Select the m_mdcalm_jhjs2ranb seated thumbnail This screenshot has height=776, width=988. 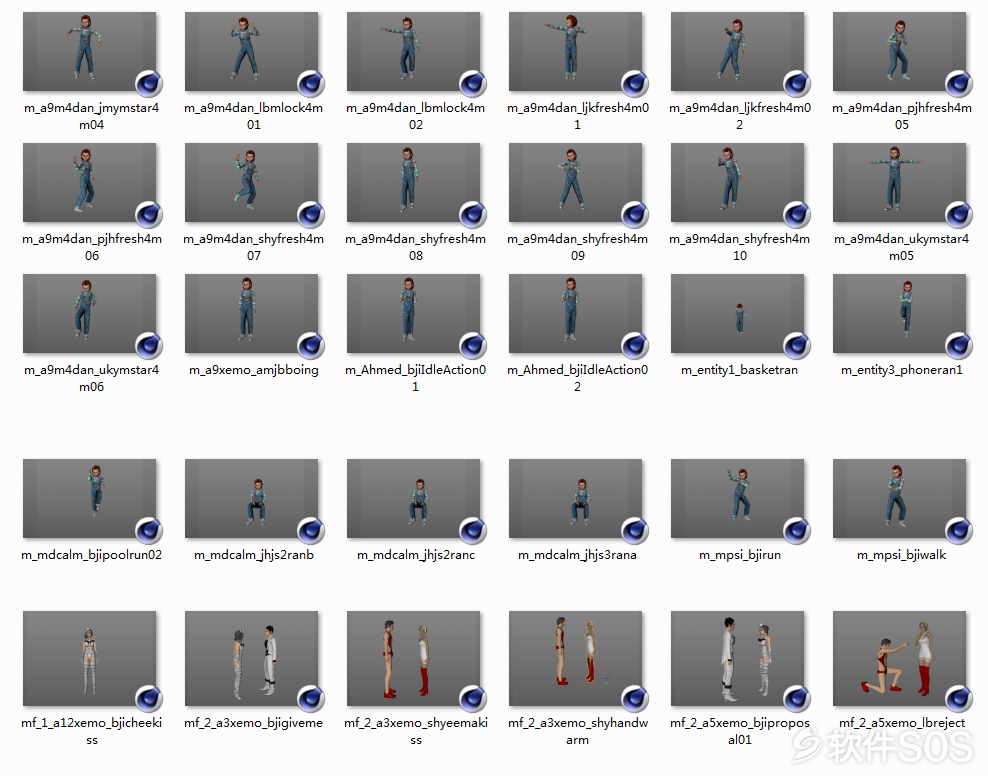[x=251, y=498]
